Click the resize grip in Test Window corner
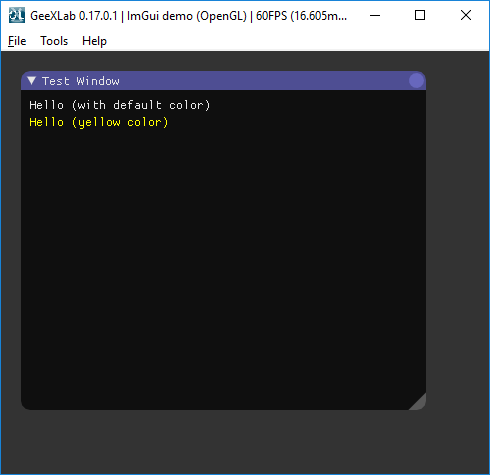This screenshot has height=475, width=490. (x=418, y=402)
